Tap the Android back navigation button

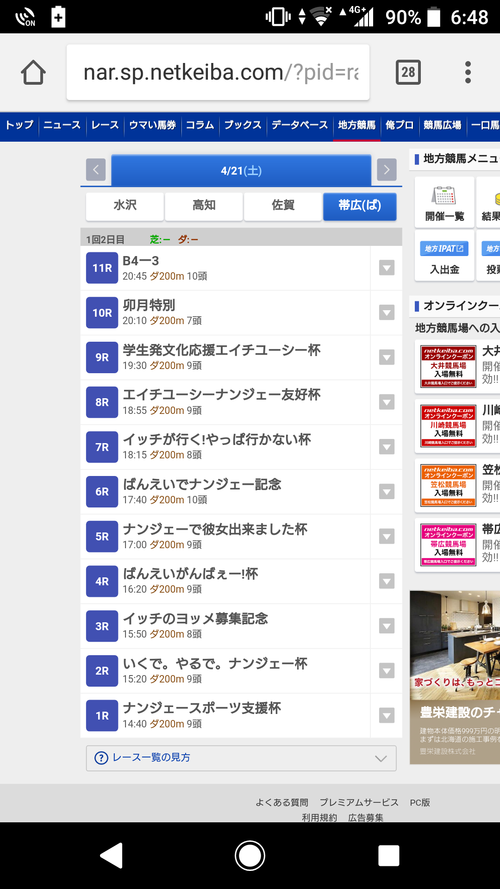point(111,856)
